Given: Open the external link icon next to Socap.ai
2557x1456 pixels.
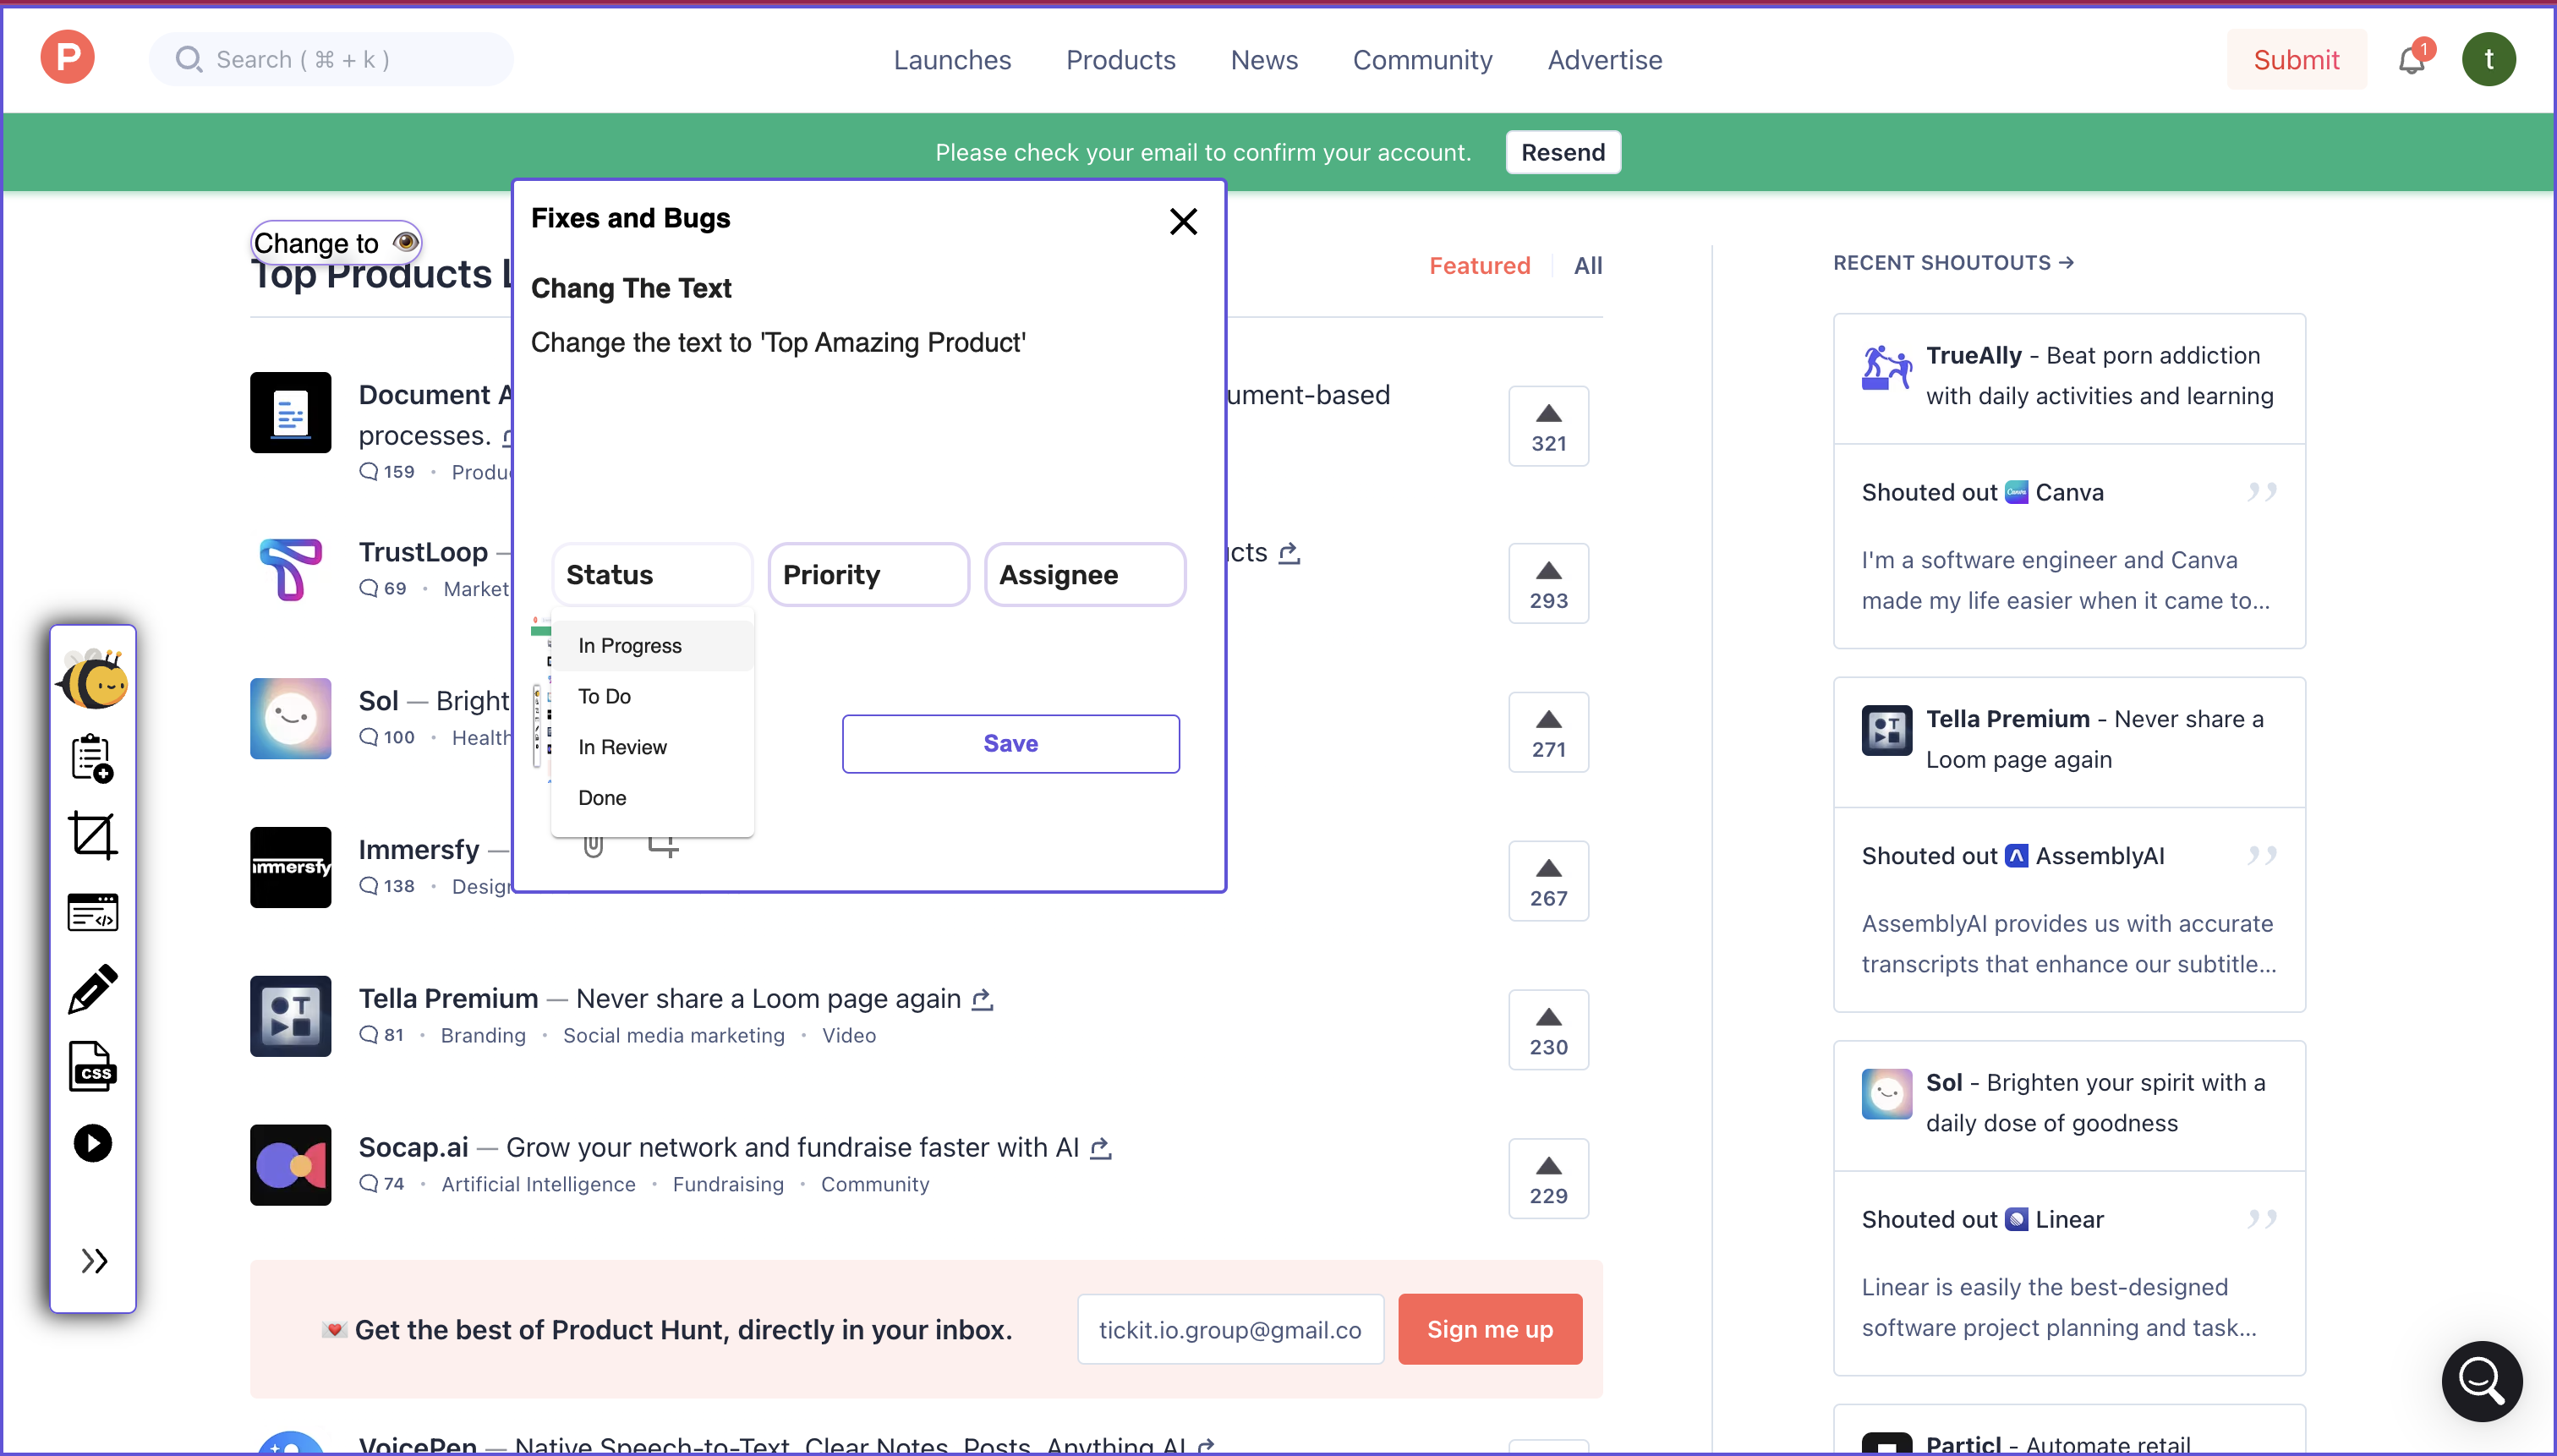Looking at the screenshot, I should click(1100, 1148).
